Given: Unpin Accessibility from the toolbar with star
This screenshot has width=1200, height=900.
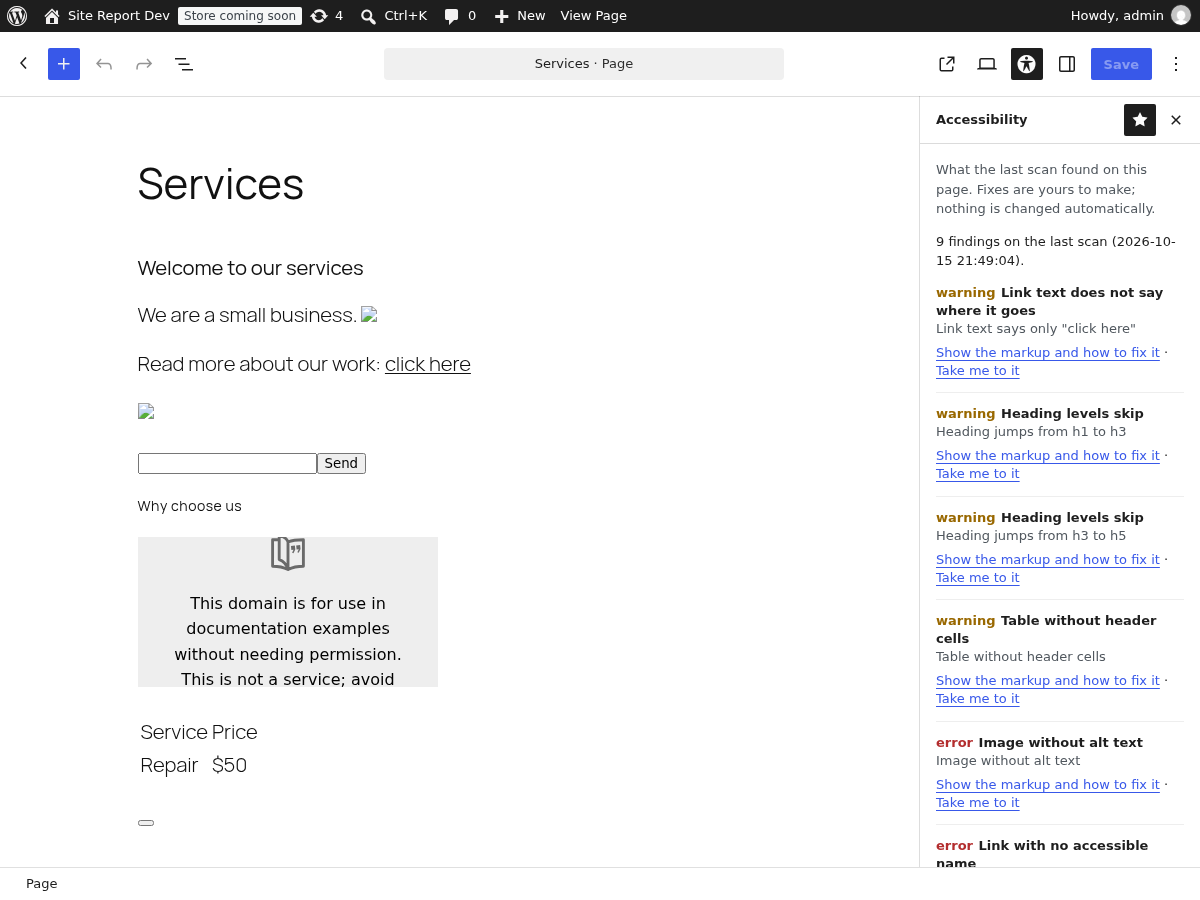Looking at the screenshot, I should click(1140, 120).
